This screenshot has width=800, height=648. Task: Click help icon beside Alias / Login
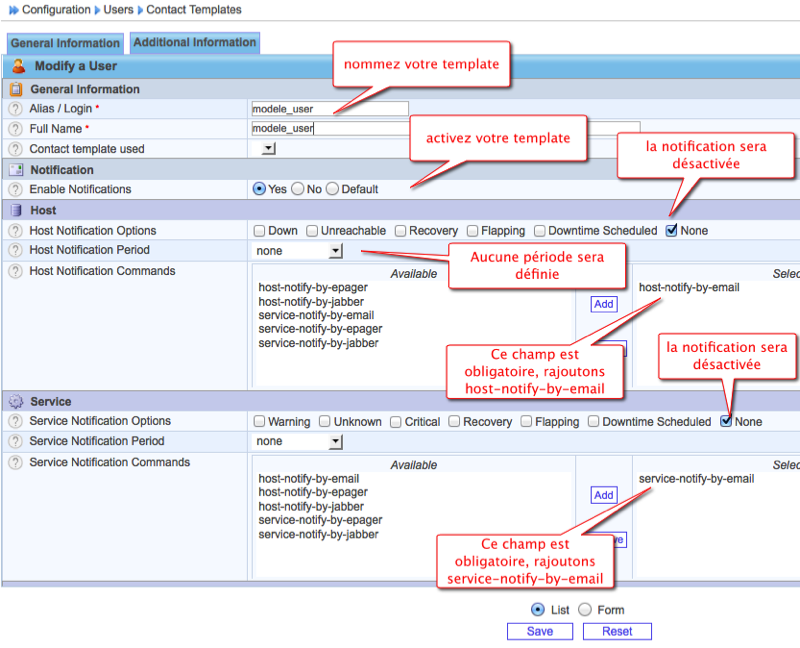(x=15, y=109)
